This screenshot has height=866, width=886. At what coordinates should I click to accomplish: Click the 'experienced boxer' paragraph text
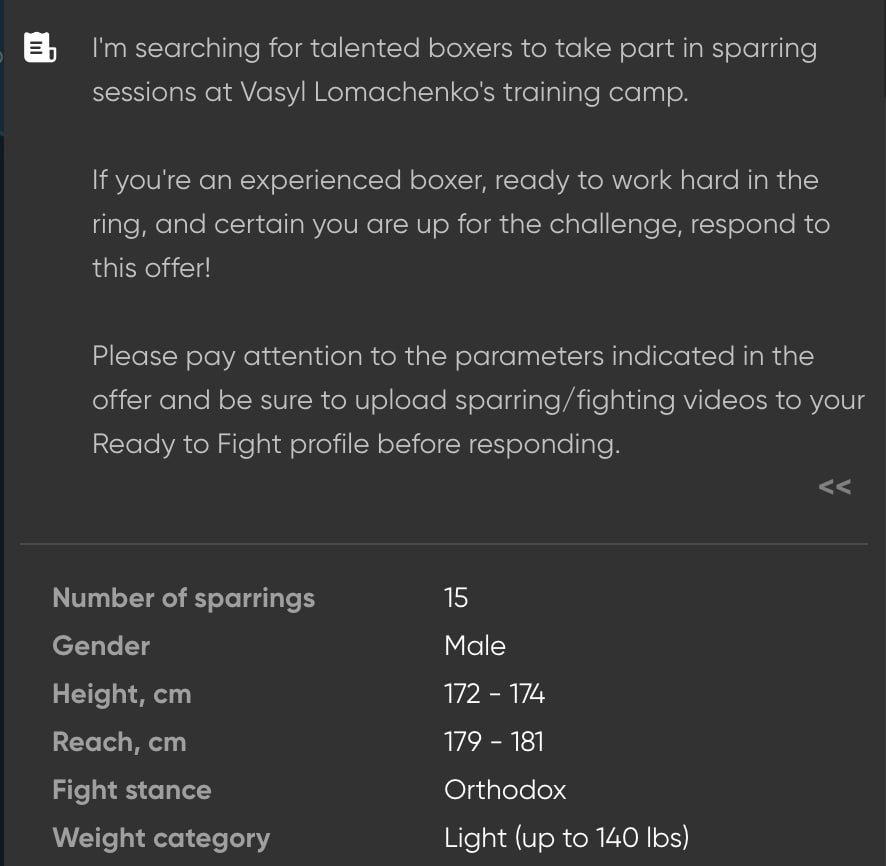click(x=461, y=224)
